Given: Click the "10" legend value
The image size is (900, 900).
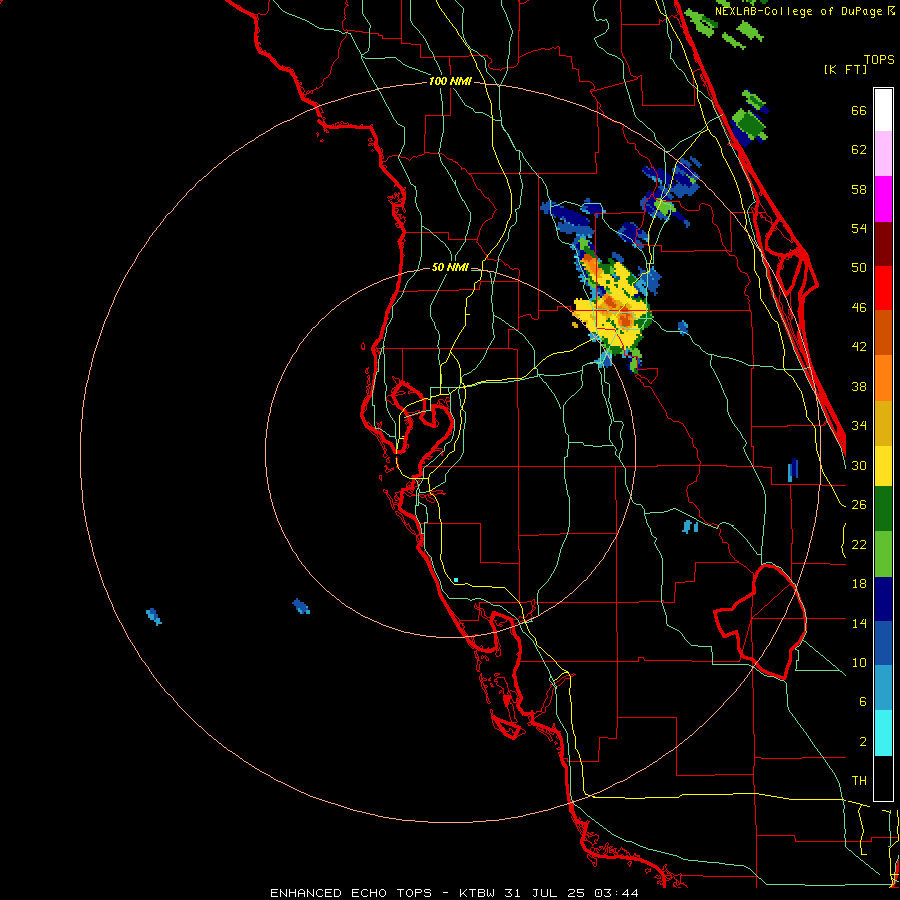Looking at the screenshot, I should (x=859, y=662).
